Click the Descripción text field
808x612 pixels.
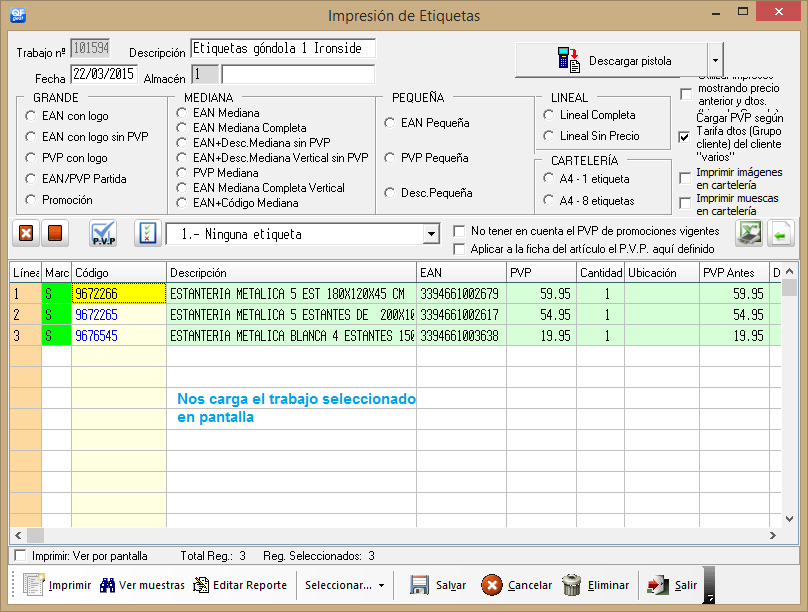click(283, 48)
